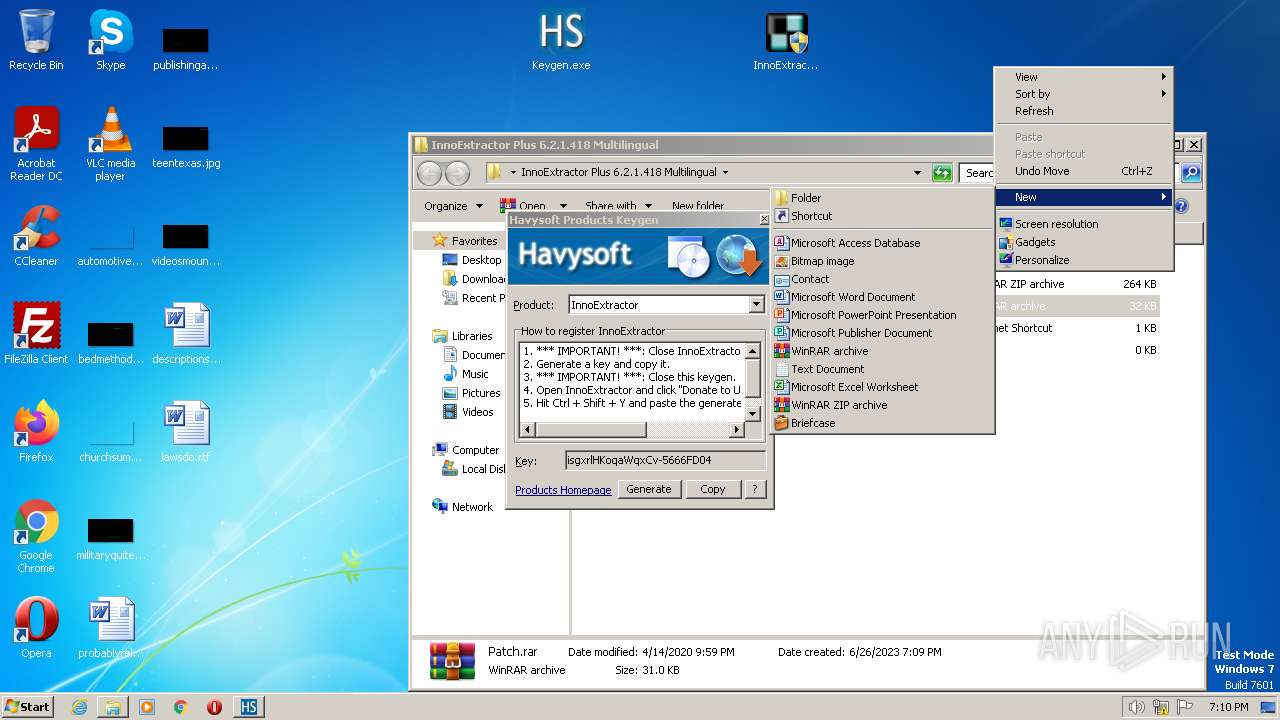The height and width of the screenshot is (720, 1280).
Task: Launch Firefox from the desktop
Action: 36,432
